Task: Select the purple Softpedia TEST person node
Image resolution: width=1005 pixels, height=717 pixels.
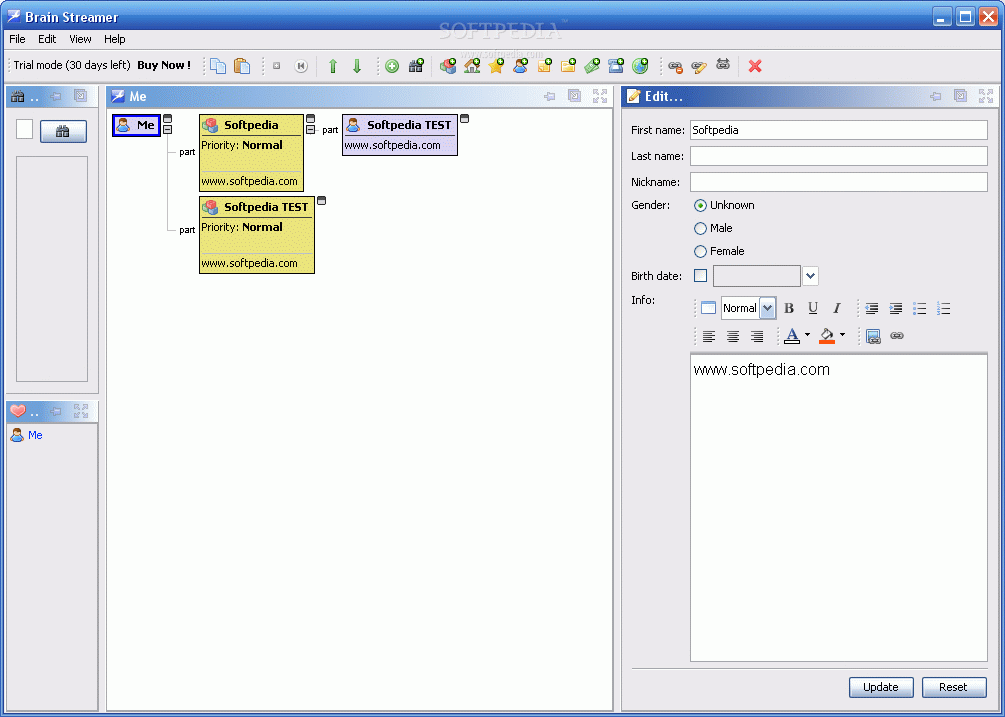Action: pyautogui.click(x=400, y=135)
